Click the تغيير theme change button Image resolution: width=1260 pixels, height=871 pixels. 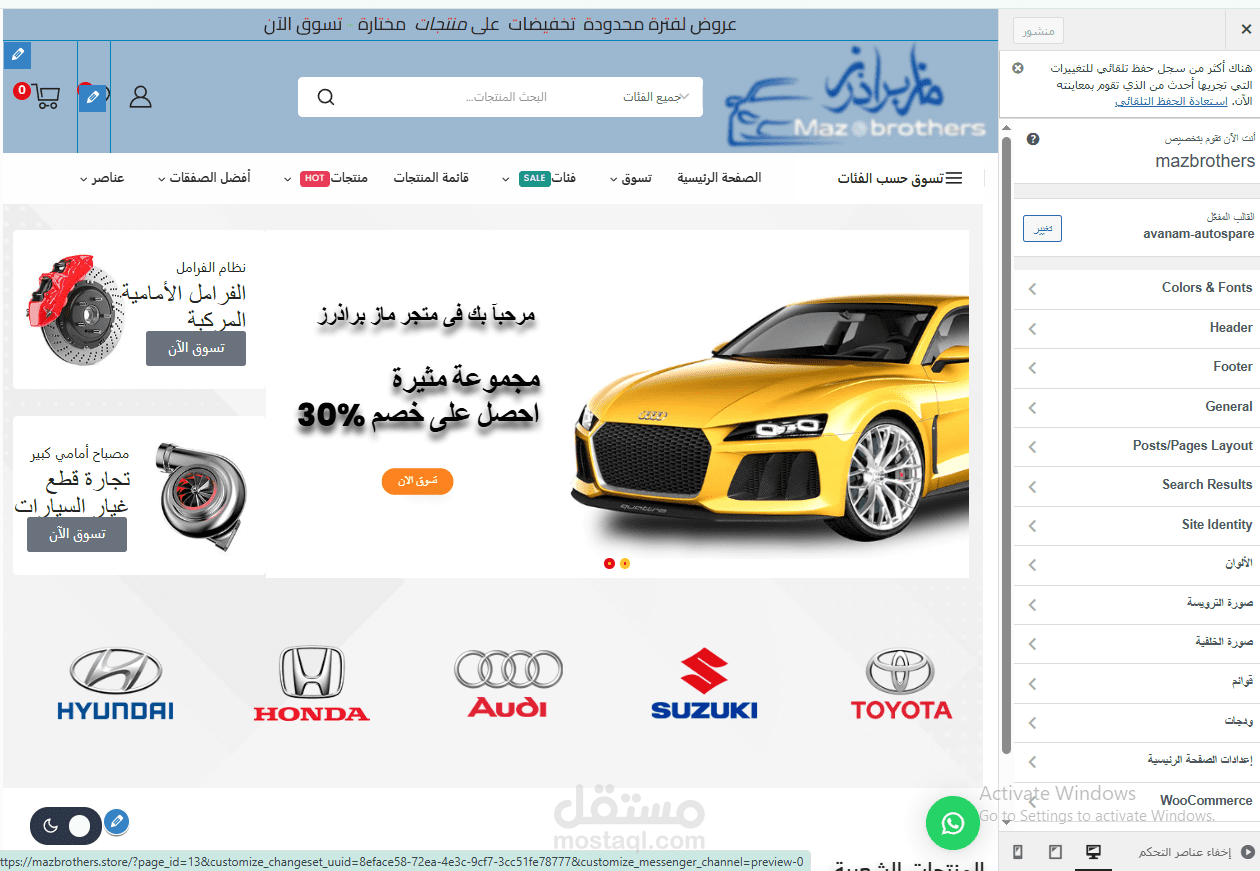coord(1042,228)
